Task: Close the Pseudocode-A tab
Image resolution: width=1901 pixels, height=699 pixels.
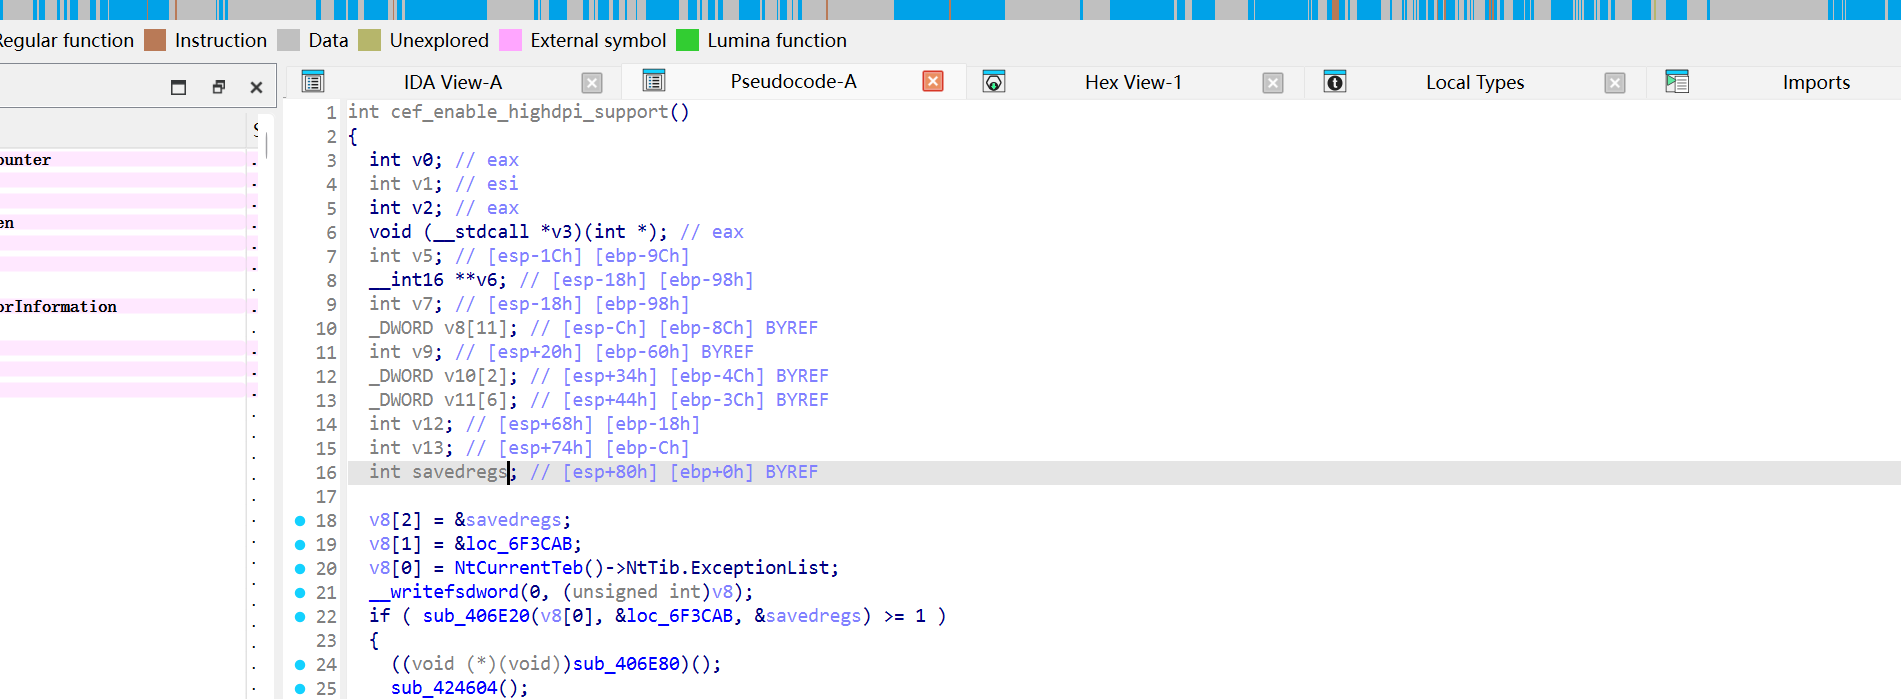Action: tap(932, 82)
